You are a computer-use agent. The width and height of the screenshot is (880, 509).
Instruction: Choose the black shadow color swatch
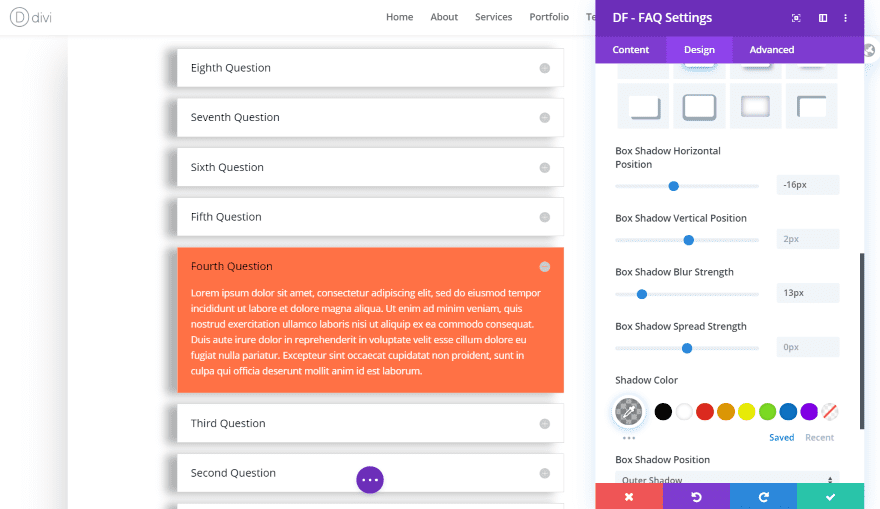click(663, 411)
